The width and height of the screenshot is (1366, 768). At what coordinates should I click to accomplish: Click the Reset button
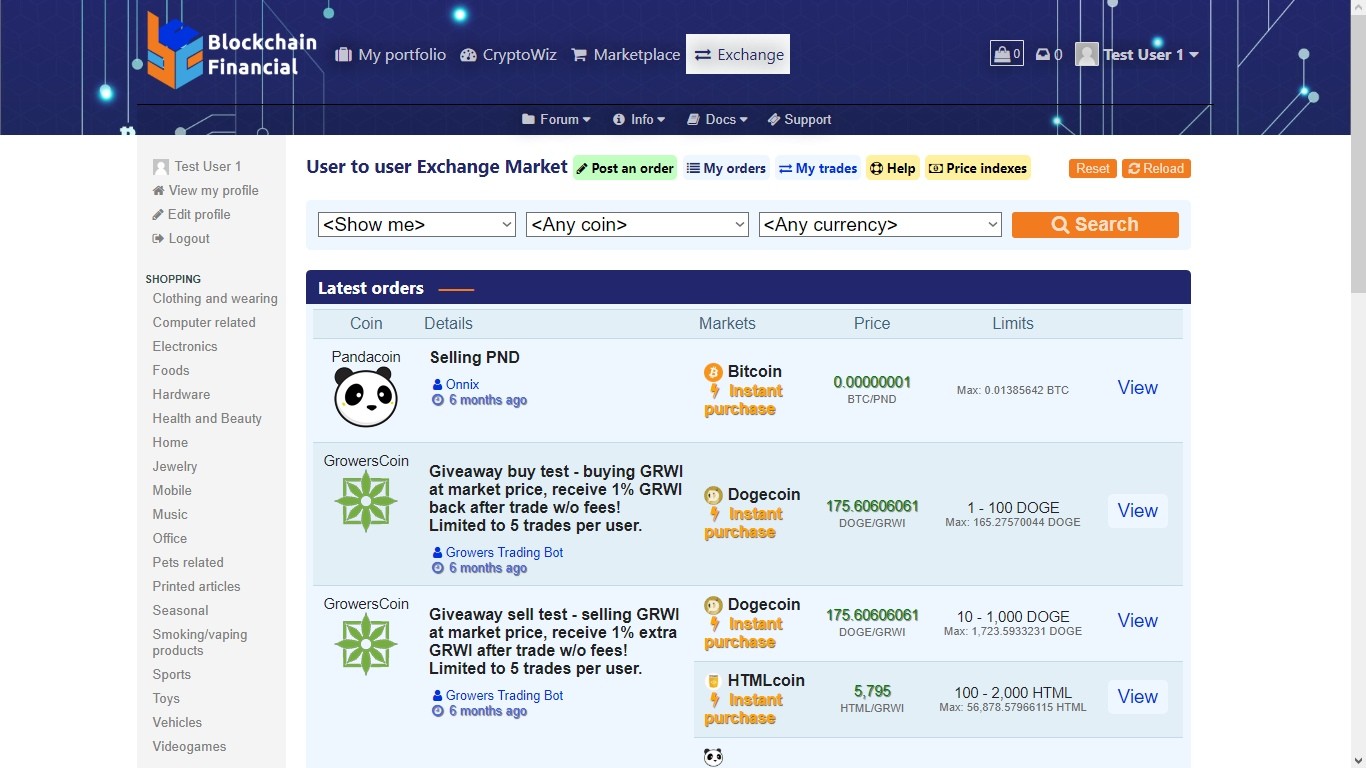click(1092, 168)
